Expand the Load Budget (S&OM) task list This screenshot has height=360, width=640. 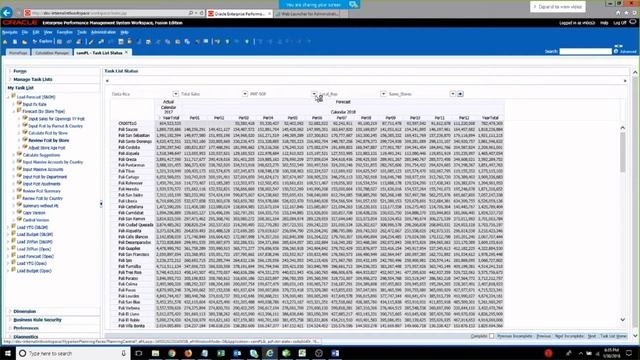tap(8, 235)
